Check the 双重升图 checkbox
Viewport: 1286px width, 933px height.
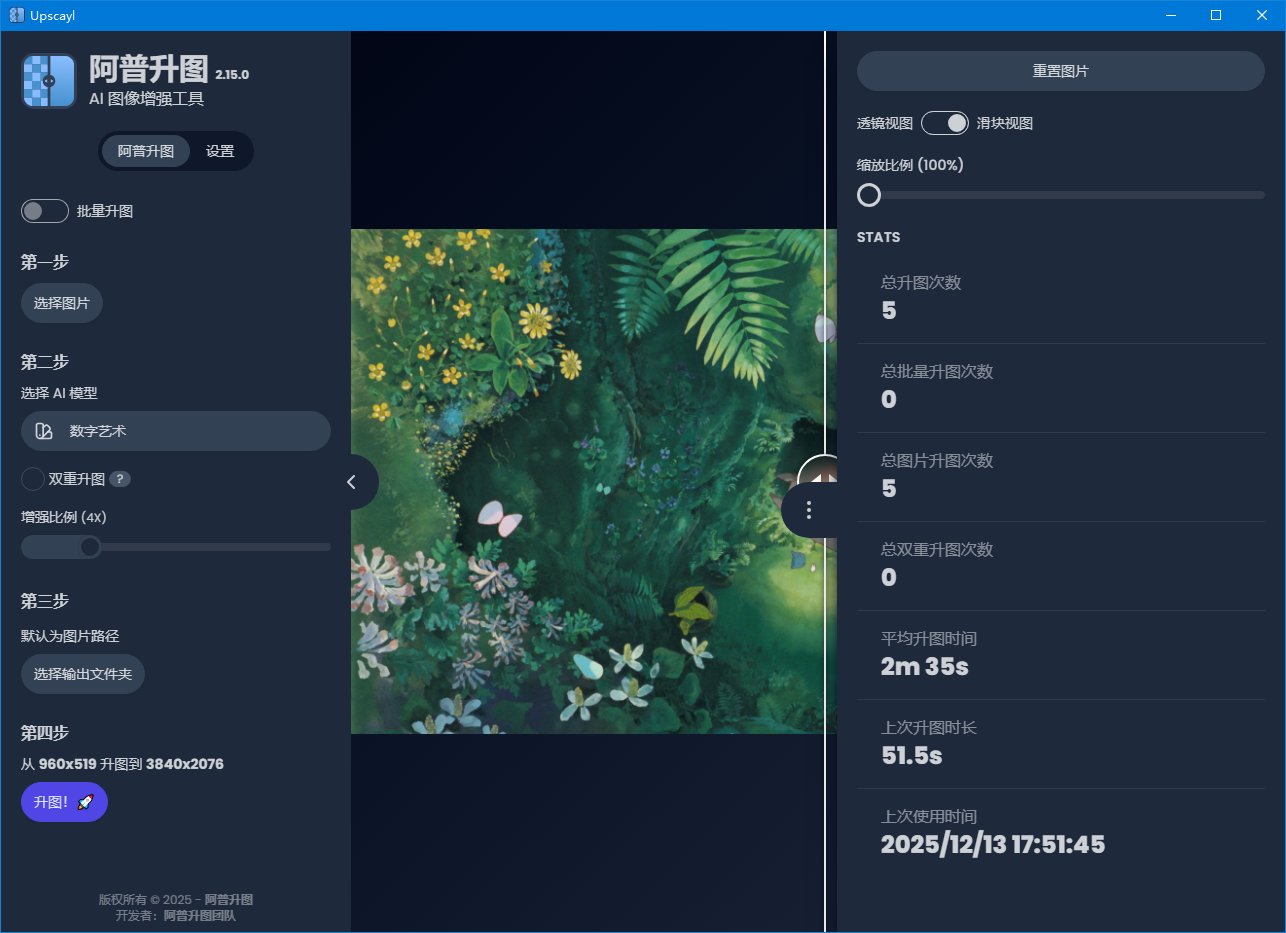(x=33, y=479)
